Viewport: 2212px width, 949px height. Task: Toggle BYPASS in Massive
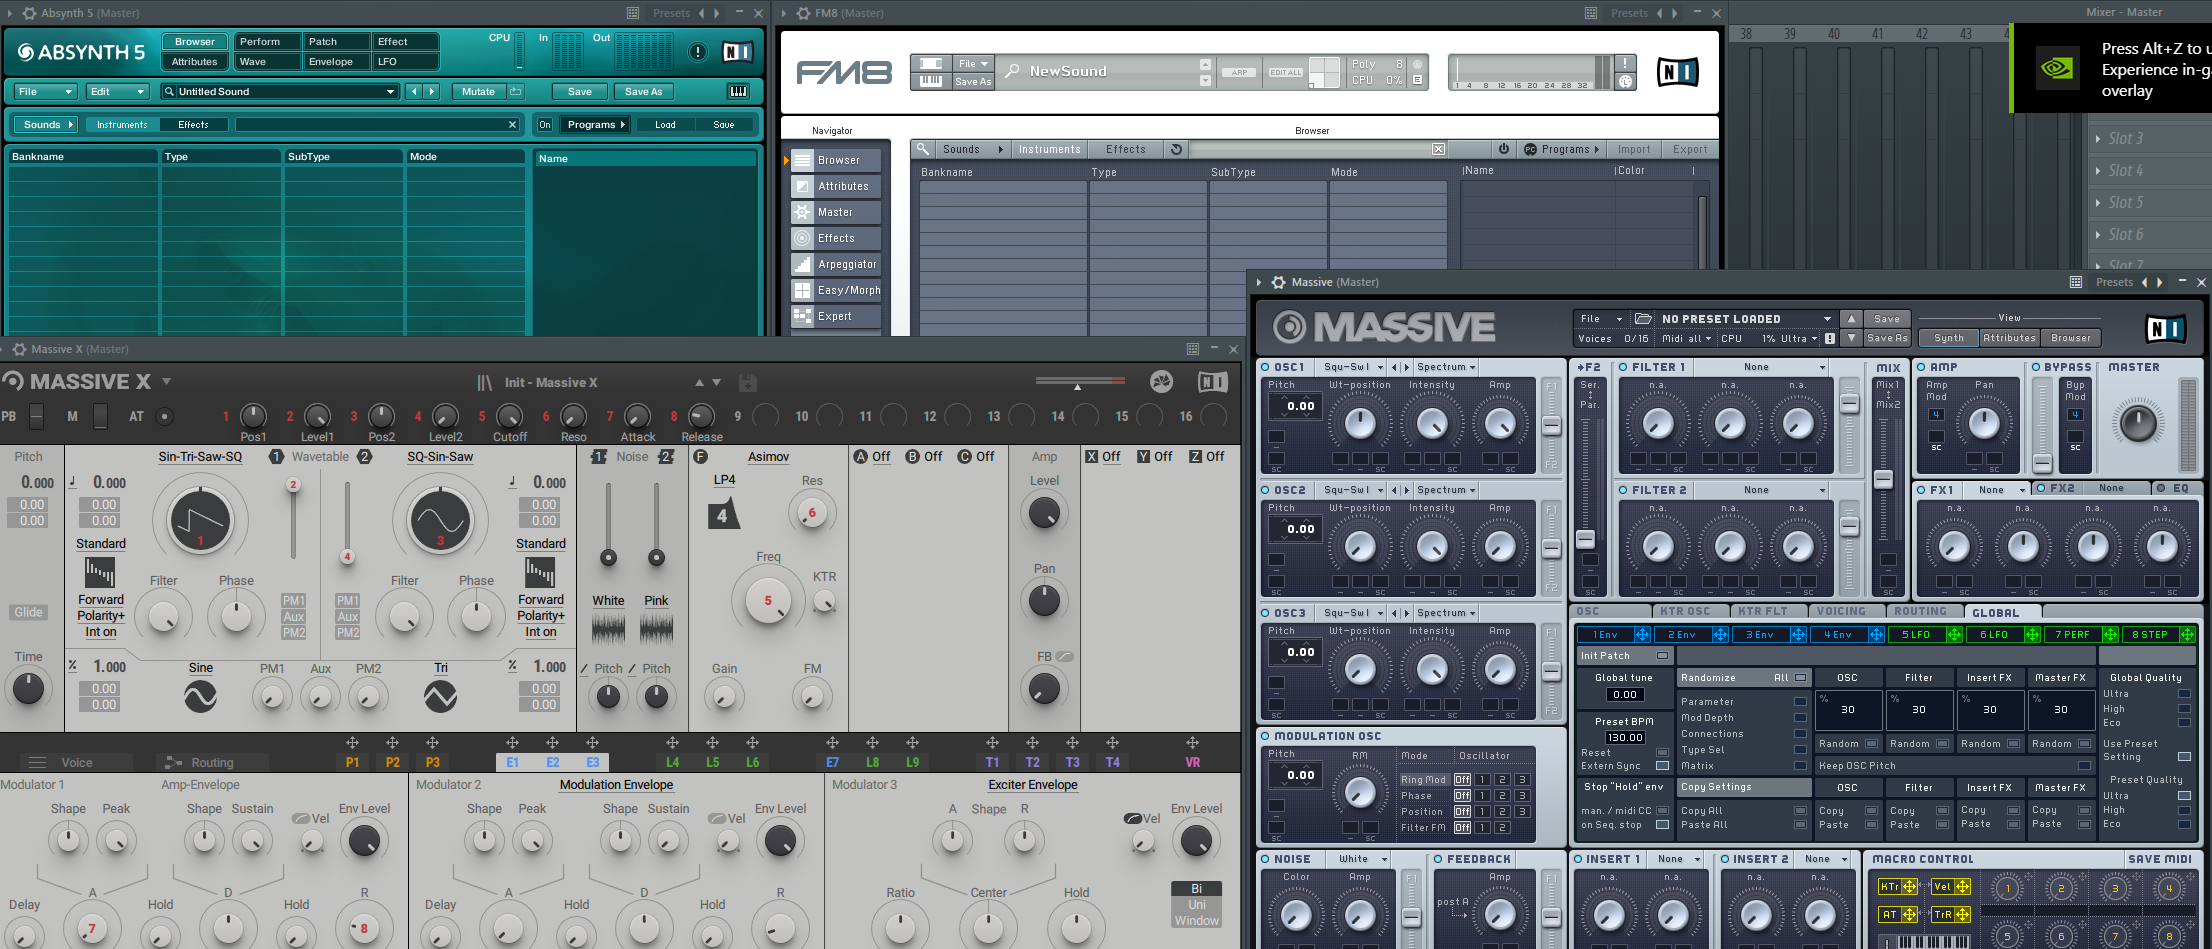2036,367
